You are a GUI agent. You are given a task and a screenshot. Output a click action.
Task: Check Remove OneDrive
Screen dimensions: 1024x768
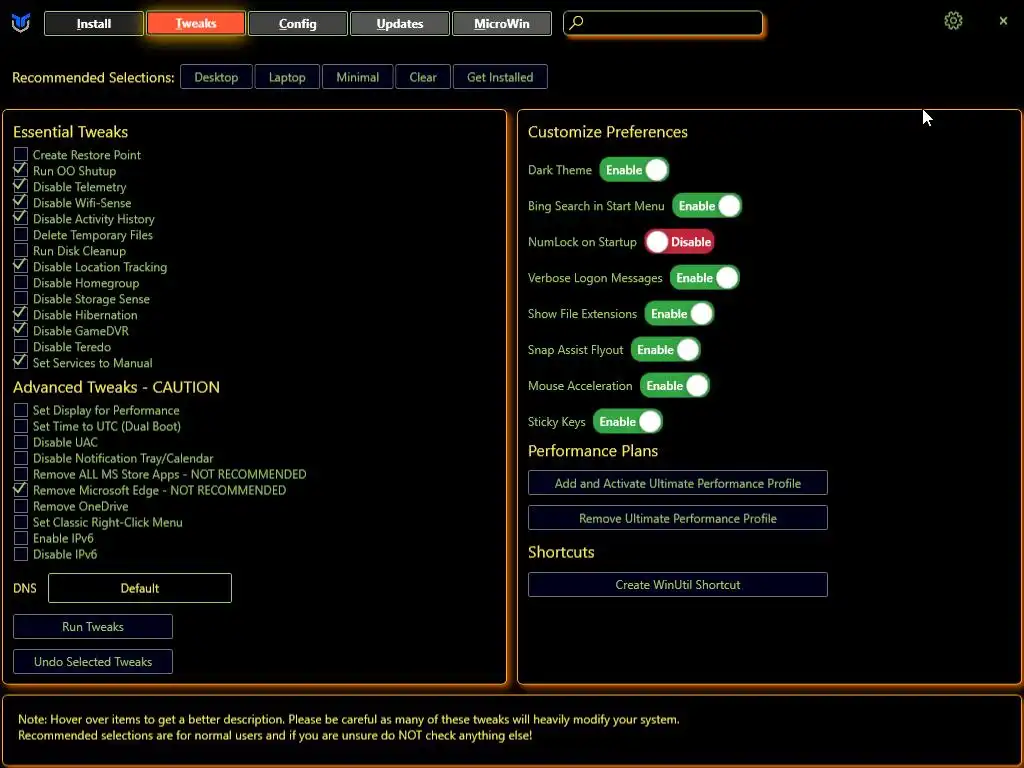21,506
